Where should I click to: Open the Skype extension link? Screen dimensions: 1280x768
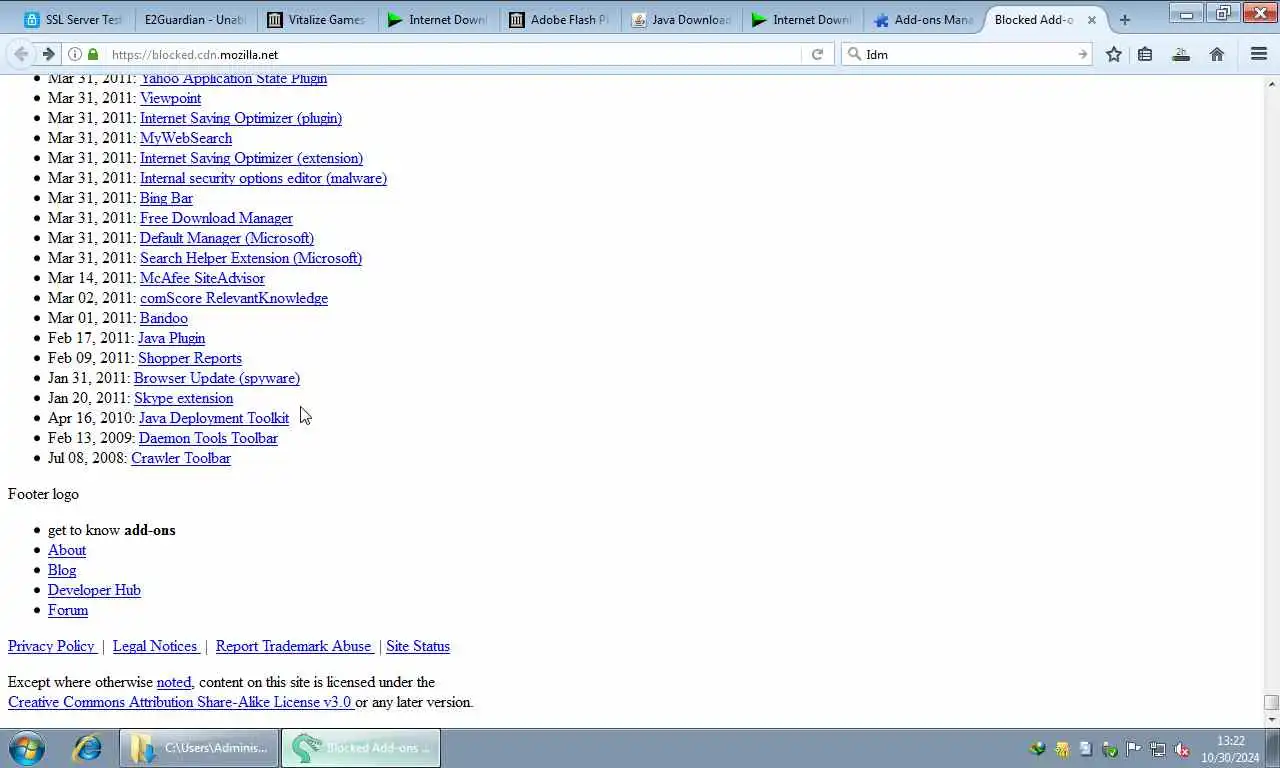(x=183, y=398)
